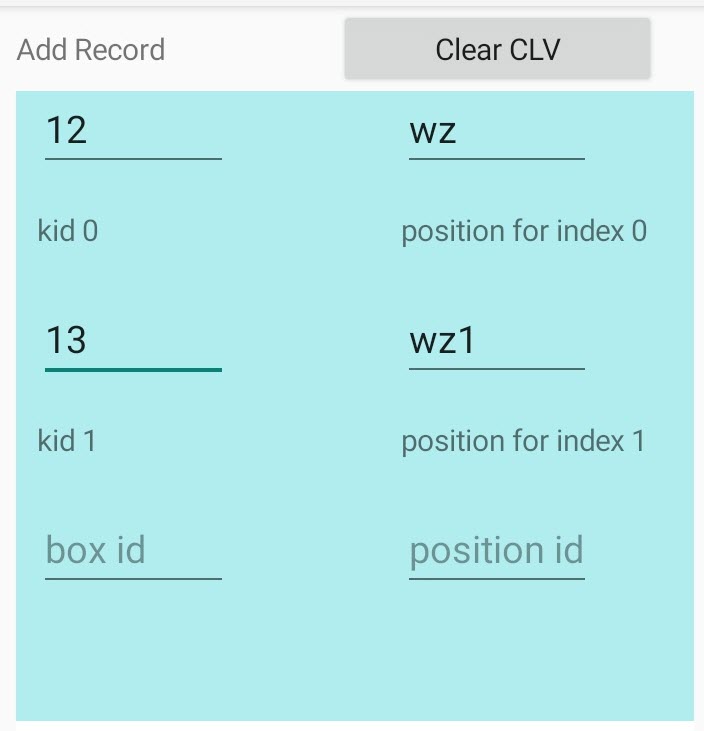Click the position for index 0 text

click(x=524, y=232)
